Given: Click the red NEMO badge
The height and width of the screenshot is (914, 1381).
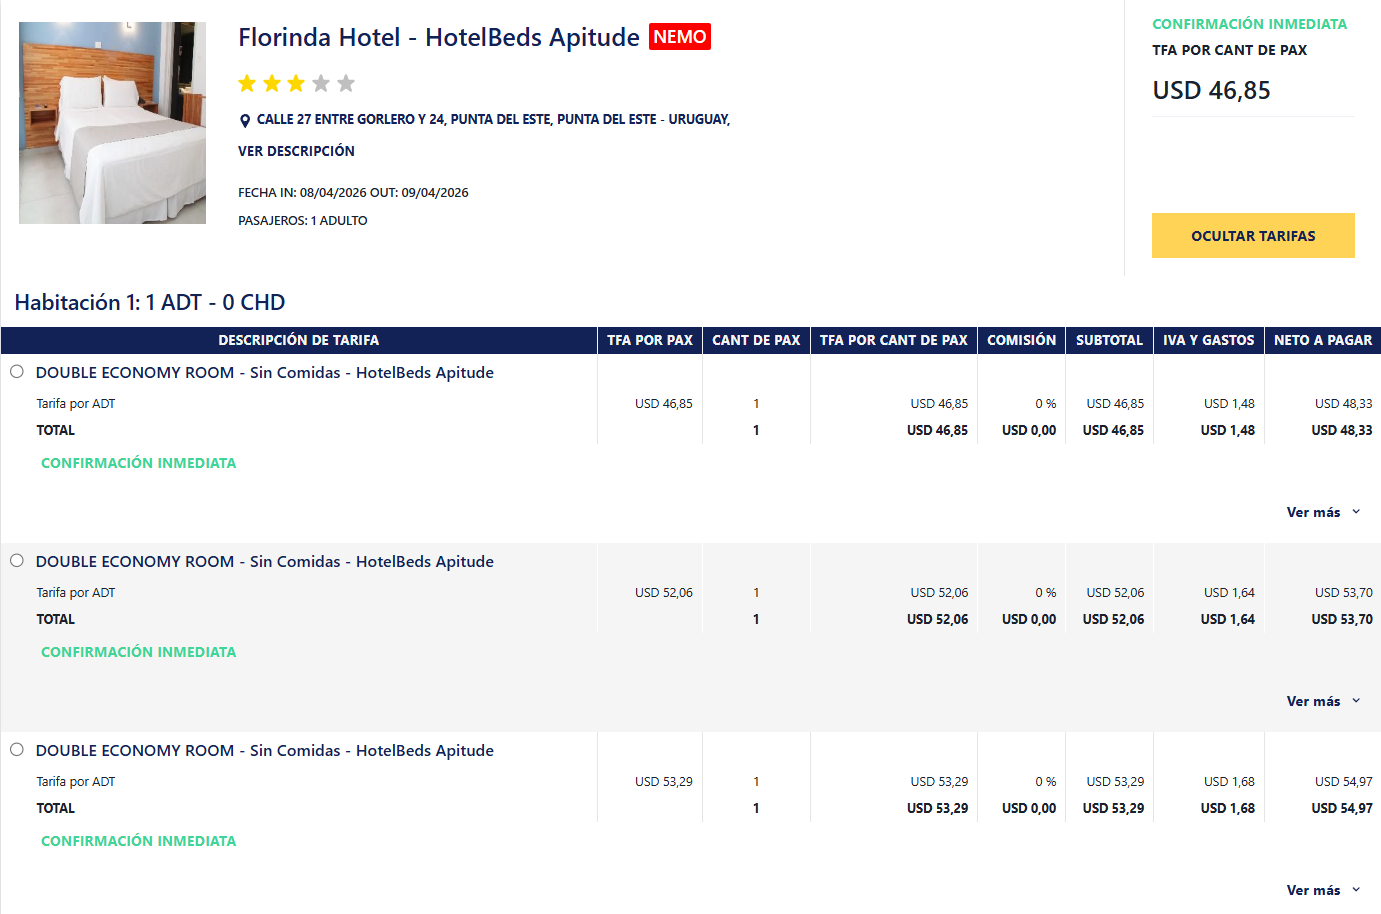Looking at the screenshot, I should pos(680,37).
